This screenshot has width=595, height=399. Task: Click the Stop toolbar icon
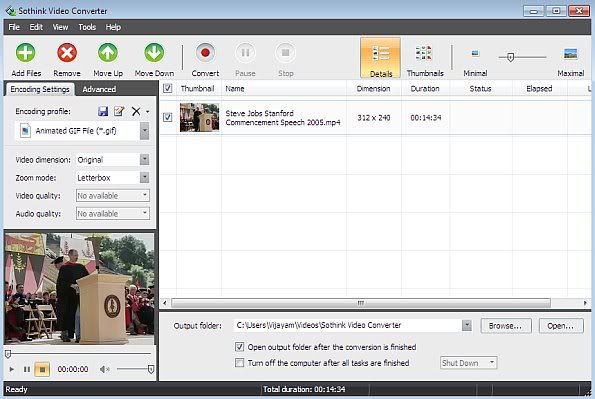point(285,53)
